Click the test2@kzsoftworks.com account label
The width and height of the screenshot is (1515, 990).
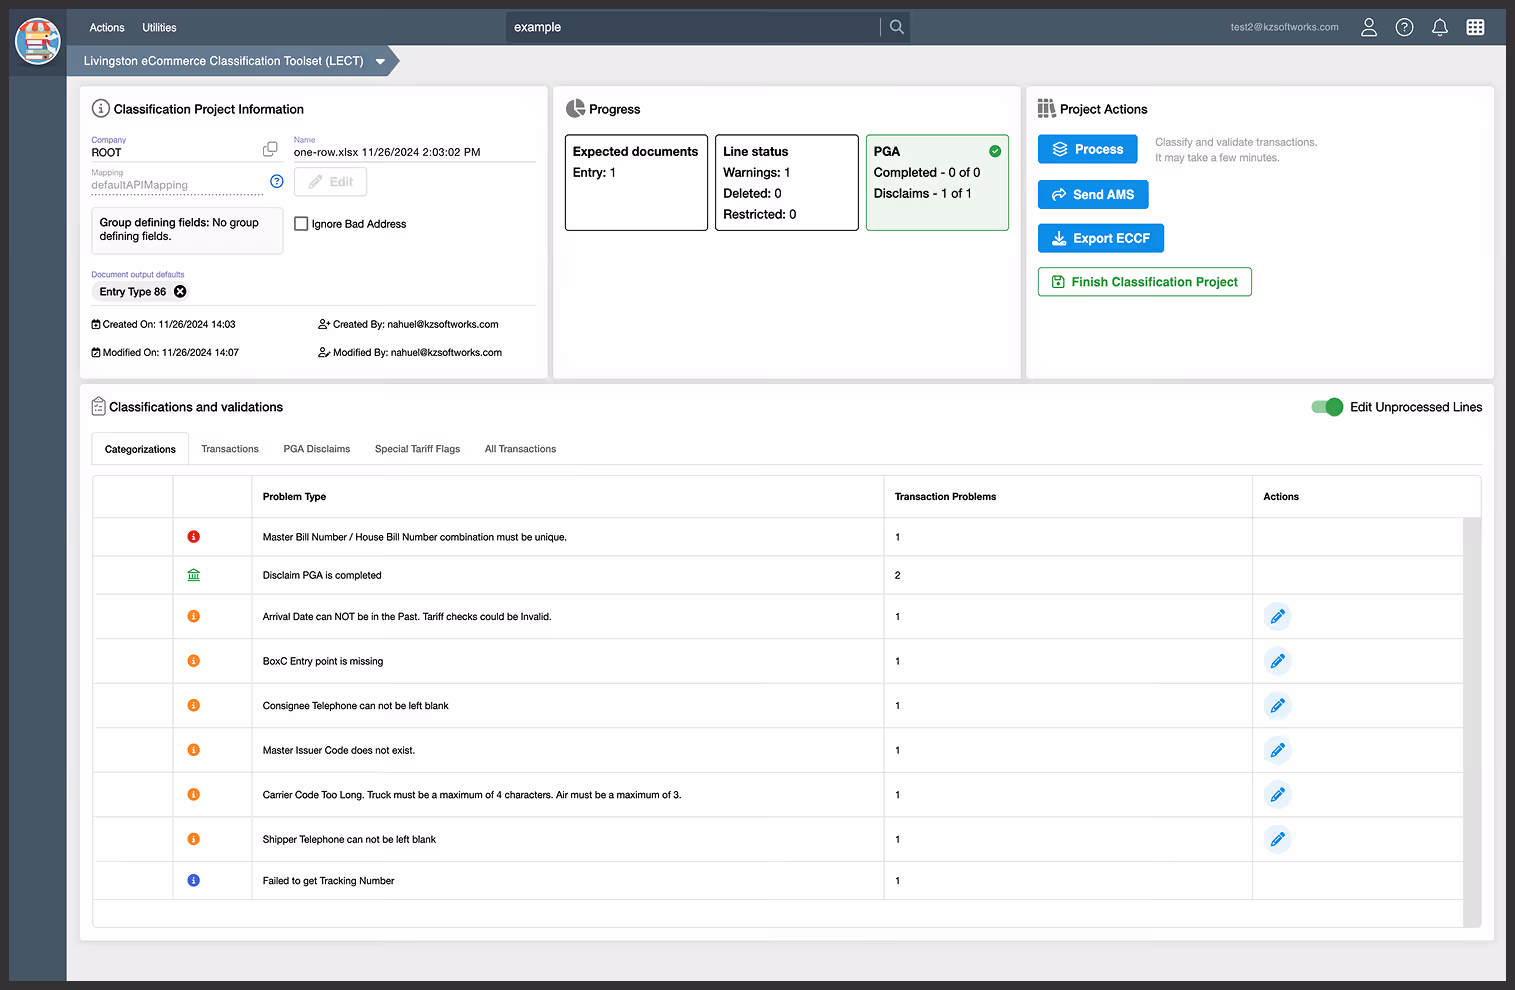[1284, 27]
